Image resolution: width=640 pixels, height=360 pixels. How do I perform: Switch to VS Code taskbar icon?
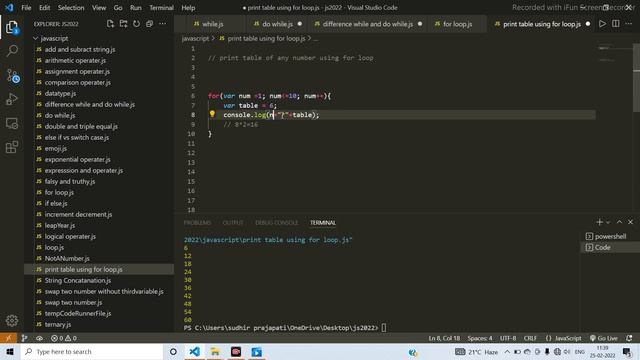pyautogui.click(x=195, y=351)
